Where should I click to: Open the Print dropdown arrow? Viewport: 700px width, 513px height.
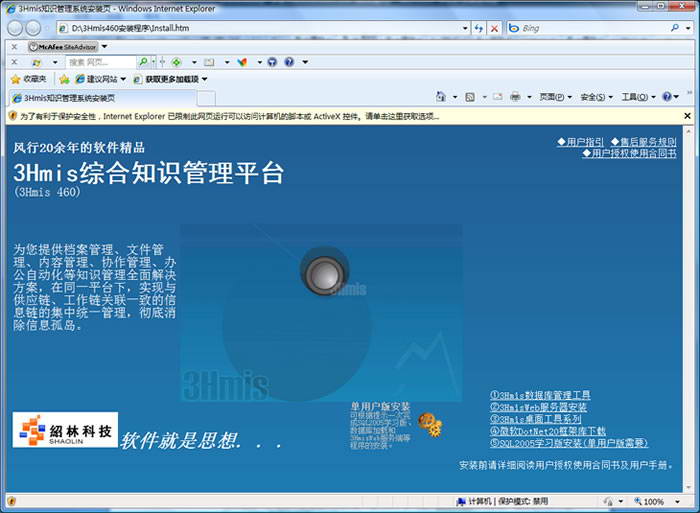pyautogui.click(x=529, y=97)
